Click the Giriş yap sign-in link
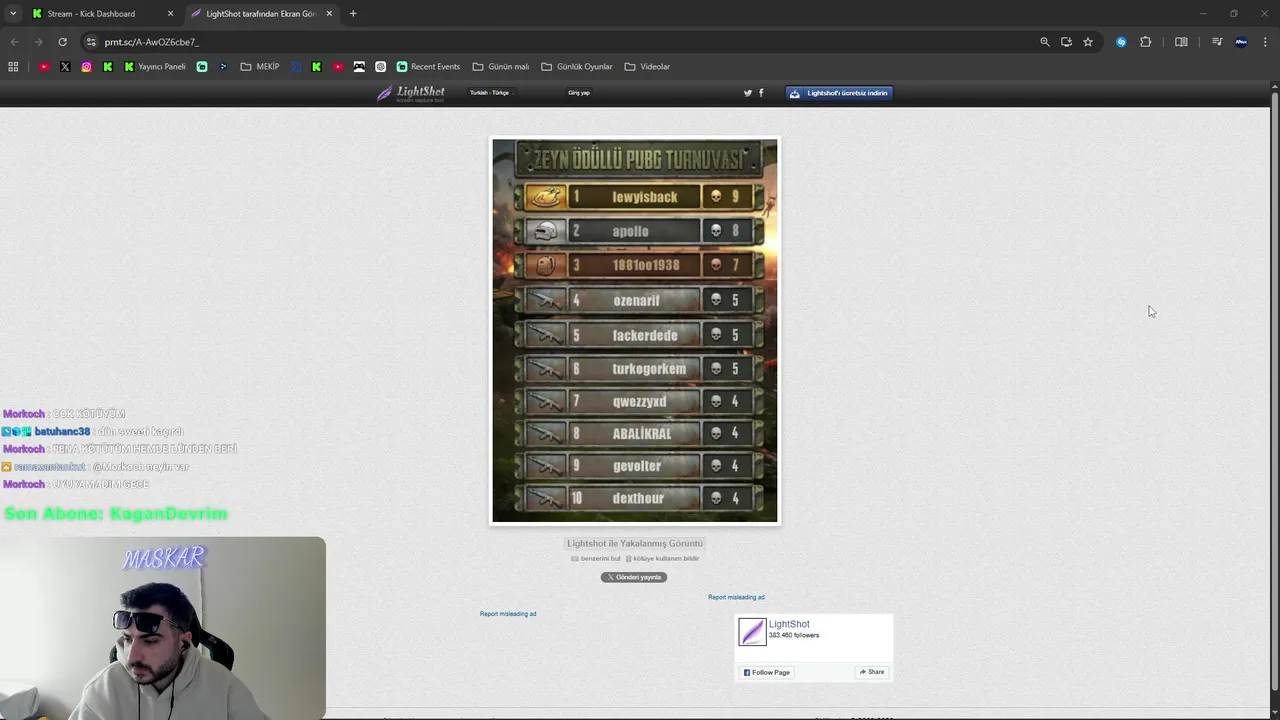 (x=579, y=93)
